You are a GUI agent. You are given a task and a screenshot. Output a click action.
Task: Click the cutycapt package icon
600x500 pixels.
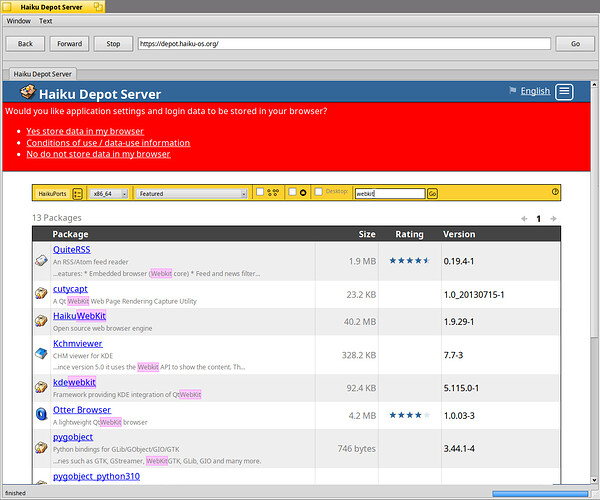click(41, 293)
